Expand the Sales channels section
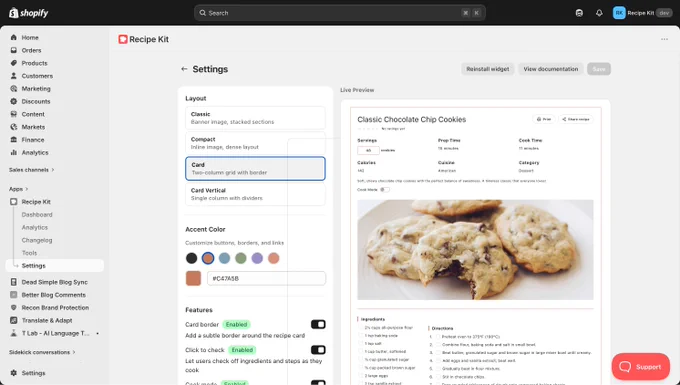 pyautogui.click(x=32, y=170)
